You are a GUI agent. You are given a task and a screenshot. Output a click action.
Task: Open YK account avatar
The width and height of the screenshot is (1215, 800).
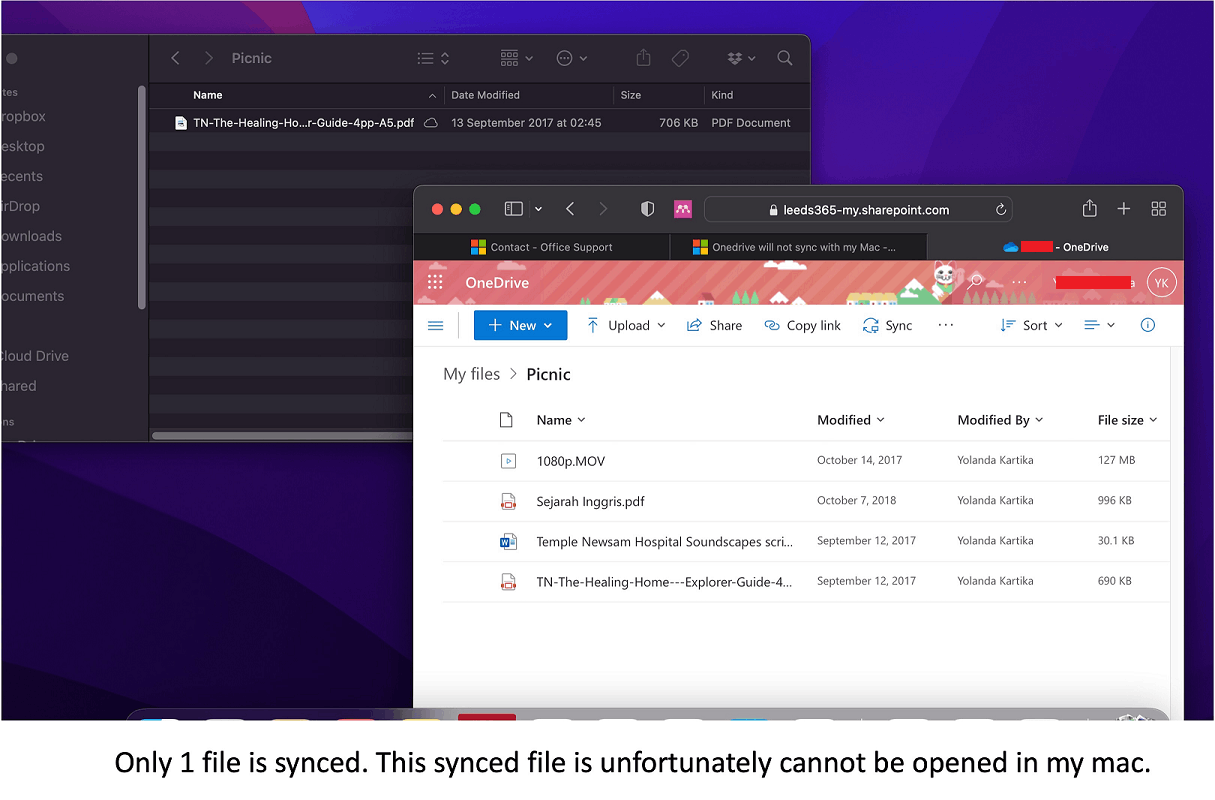(1162, 283)
